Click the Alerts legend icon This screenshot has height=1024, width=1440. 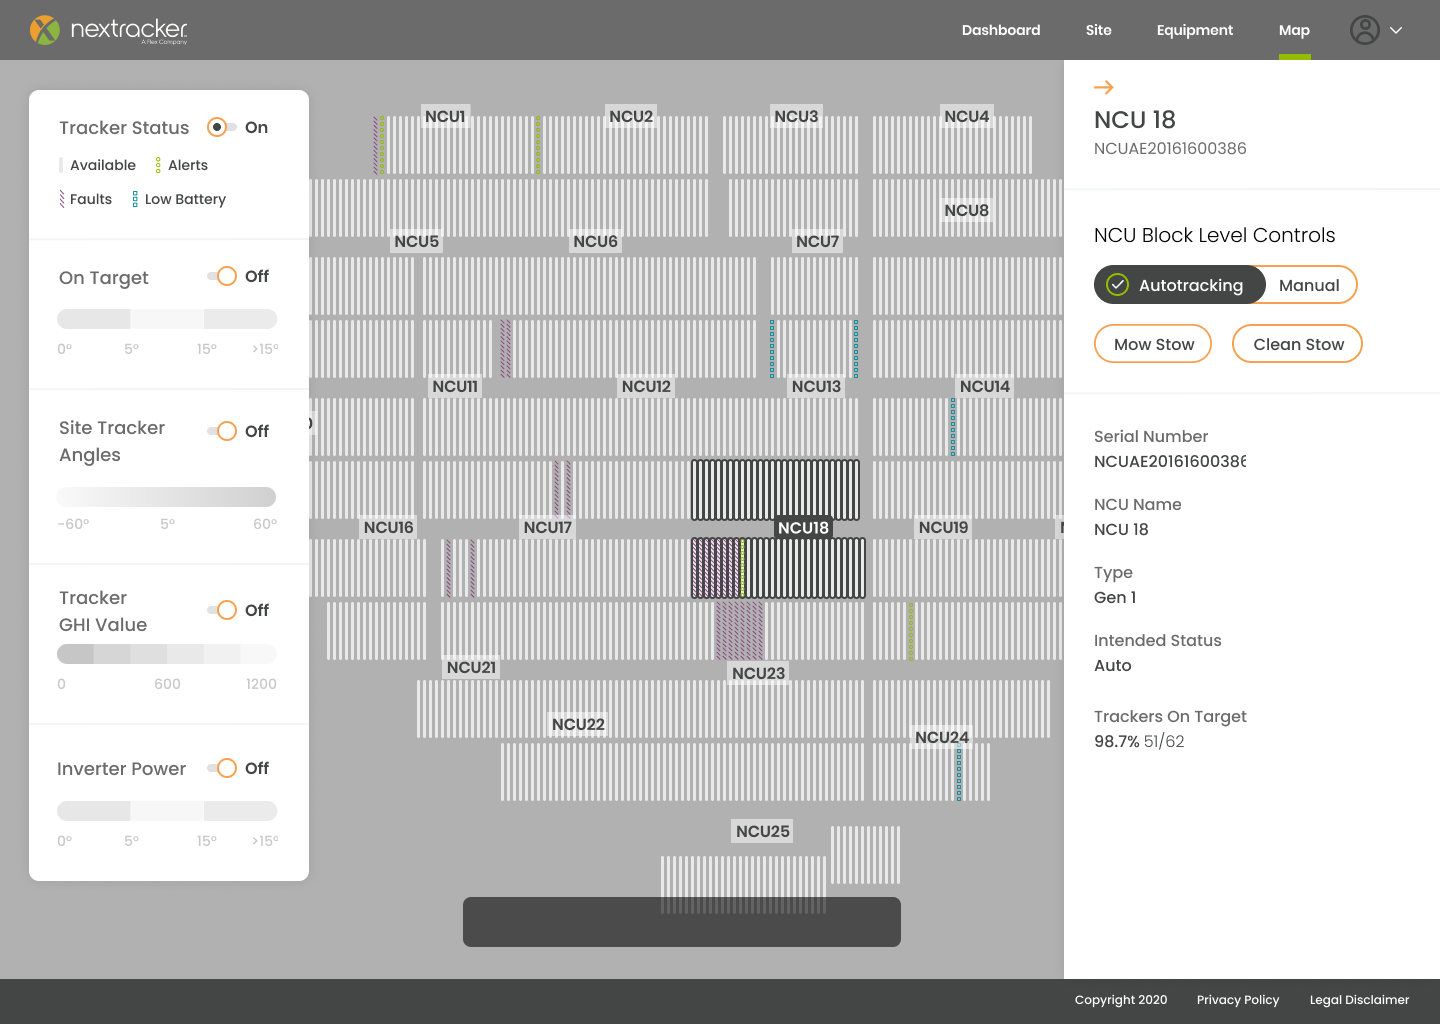pyautogui.click(x=158, y=165)
